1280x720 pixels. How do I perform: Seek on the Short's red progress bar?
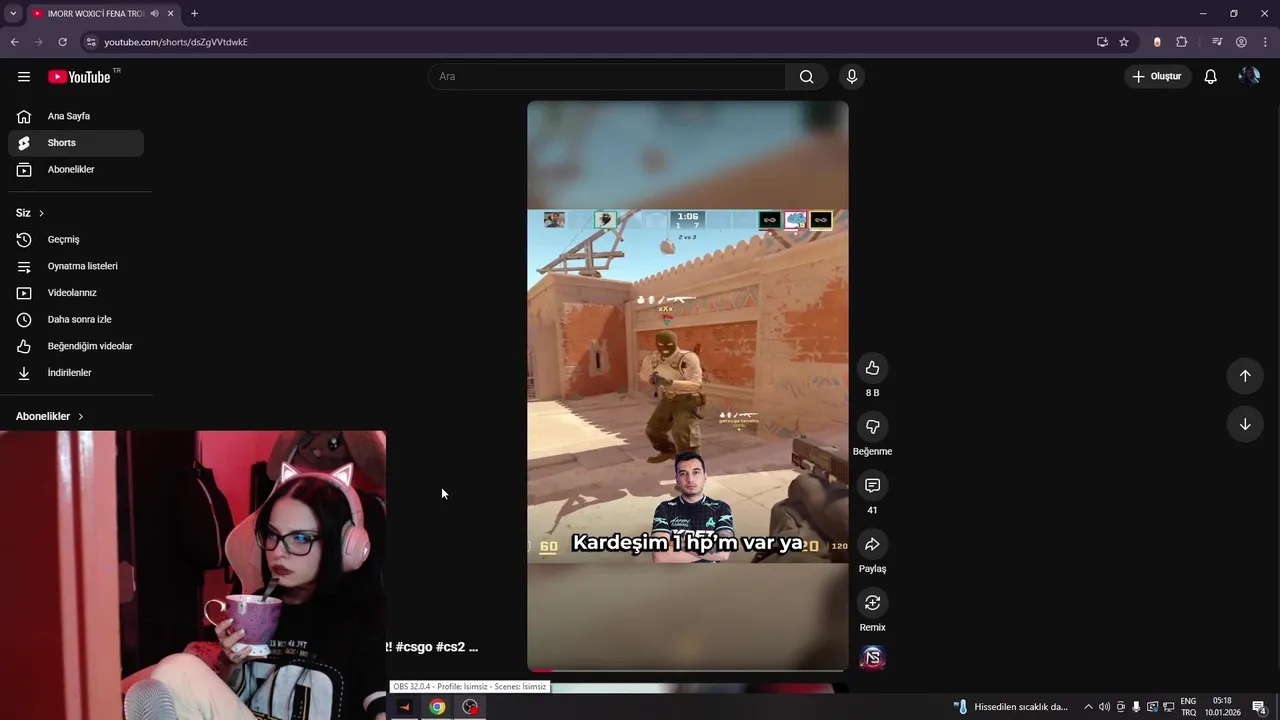(x=688, y=670)
